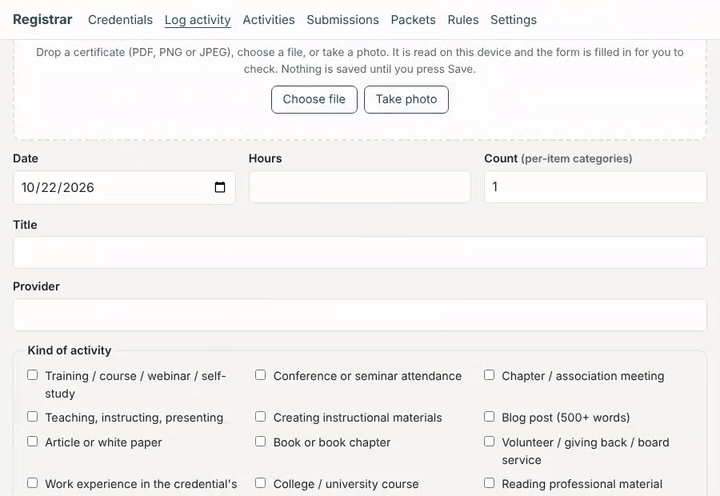The image size is (720, 496).
Task: Navigate to the Packets tab
Action: 413,20
